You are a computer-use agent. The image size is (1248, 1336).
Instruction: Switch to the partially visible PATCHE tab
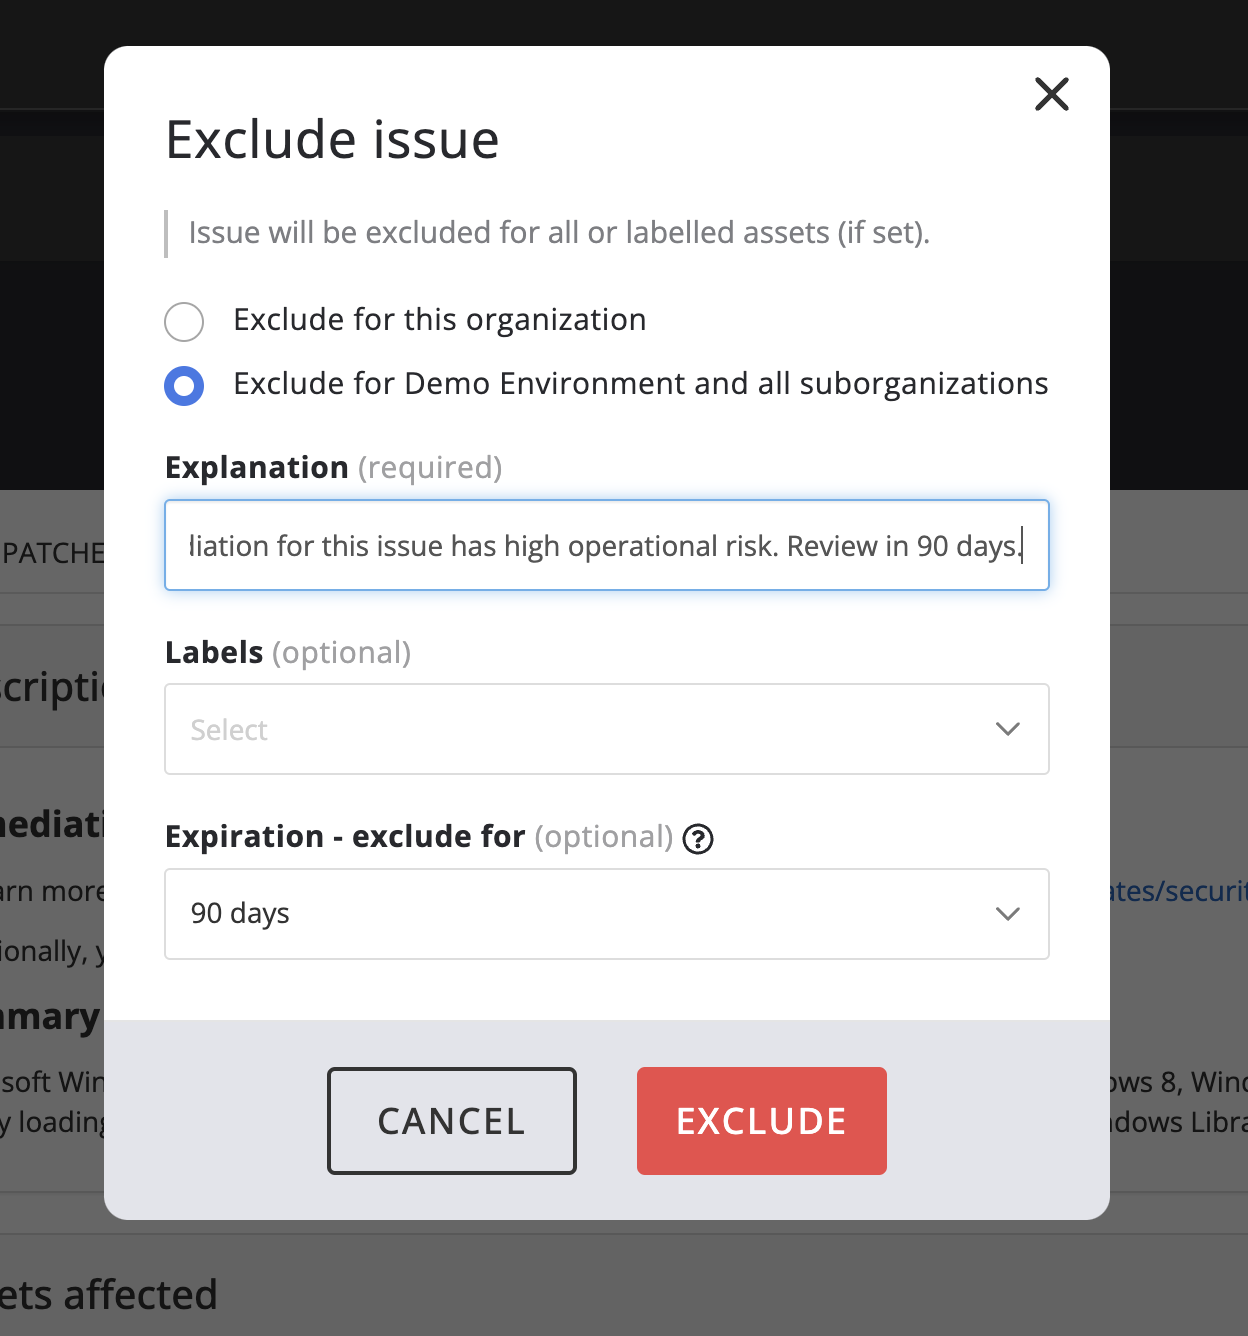[52, 553]
